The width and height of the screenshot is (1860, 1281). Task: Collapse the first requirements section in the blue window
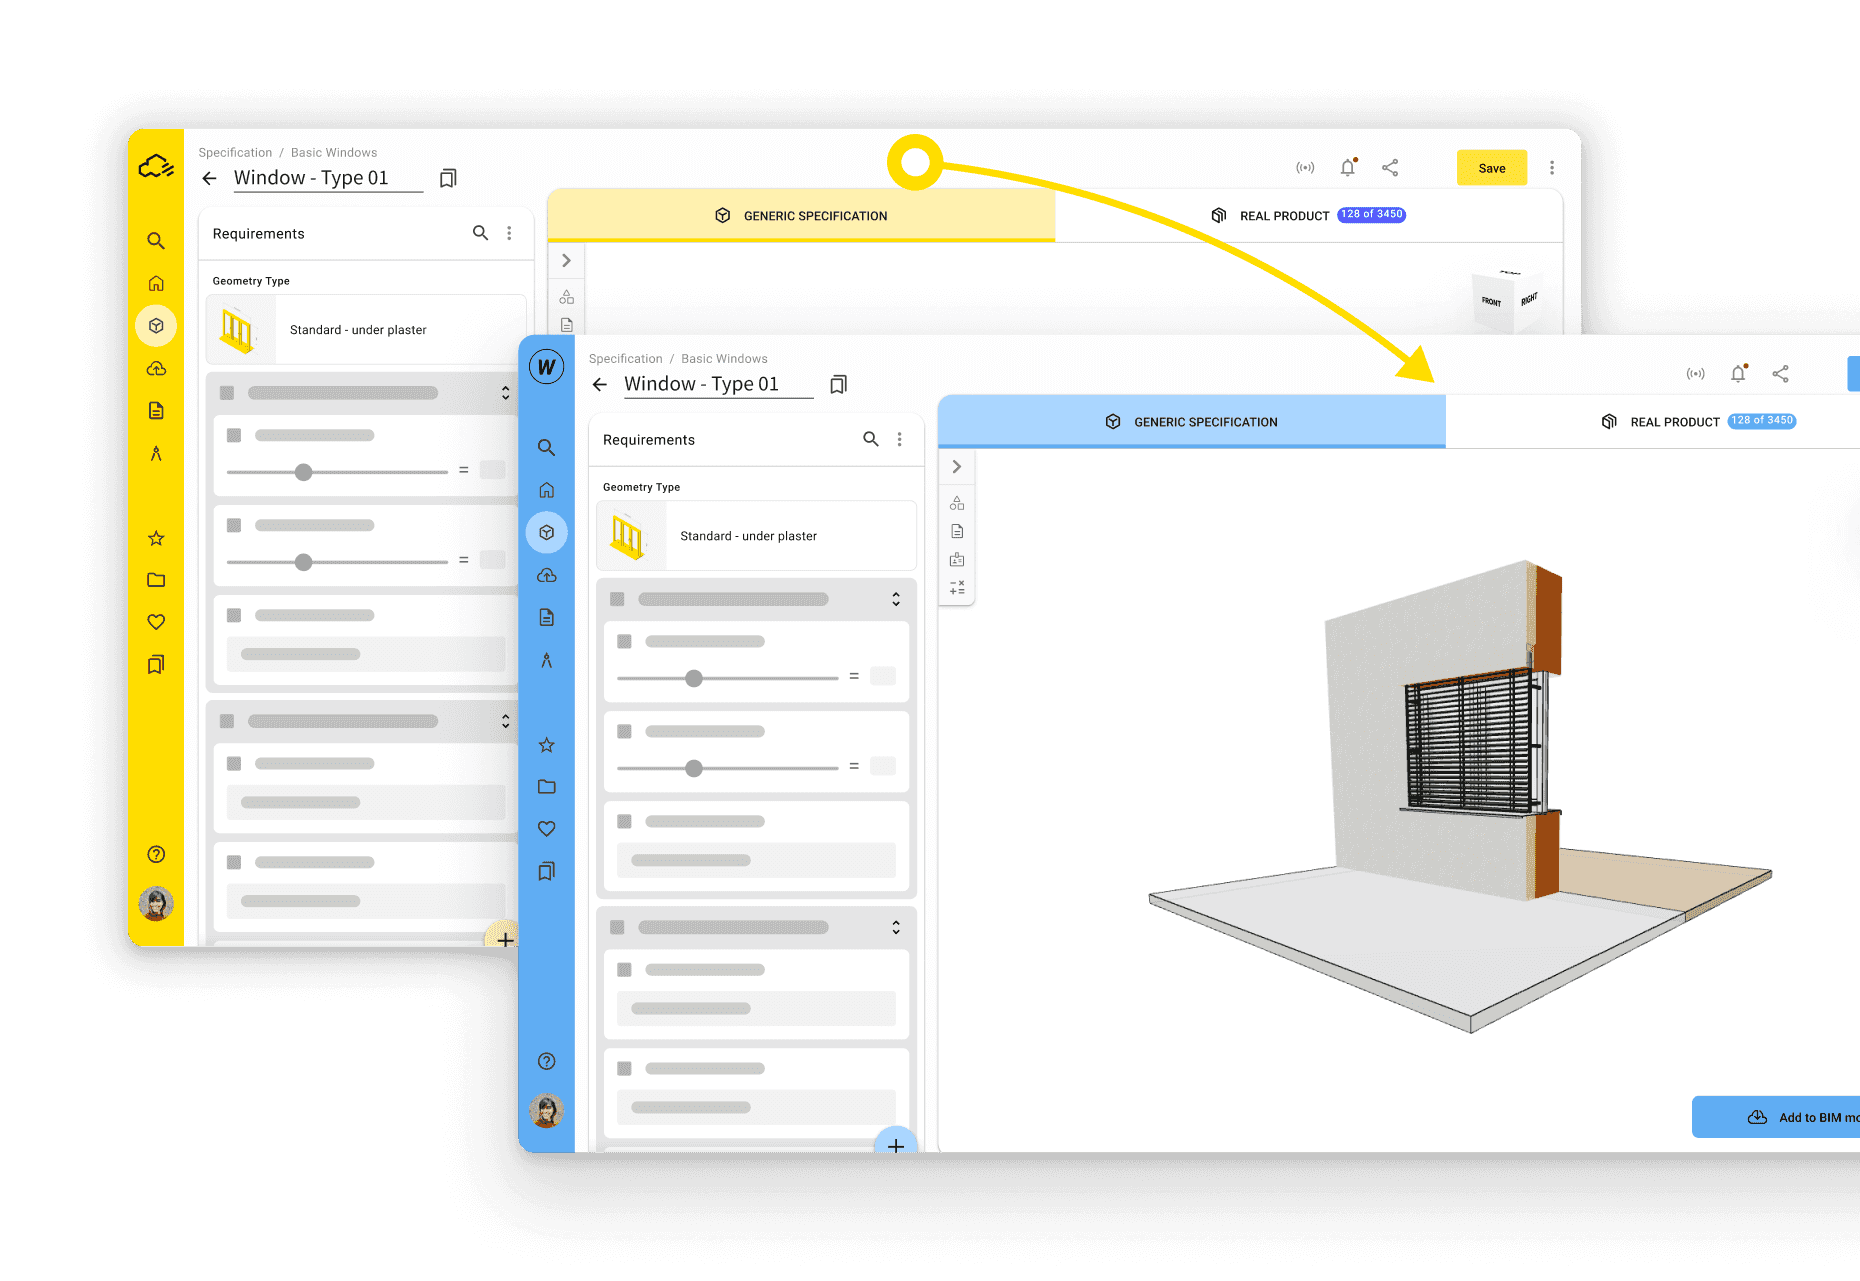coord(896,599)
